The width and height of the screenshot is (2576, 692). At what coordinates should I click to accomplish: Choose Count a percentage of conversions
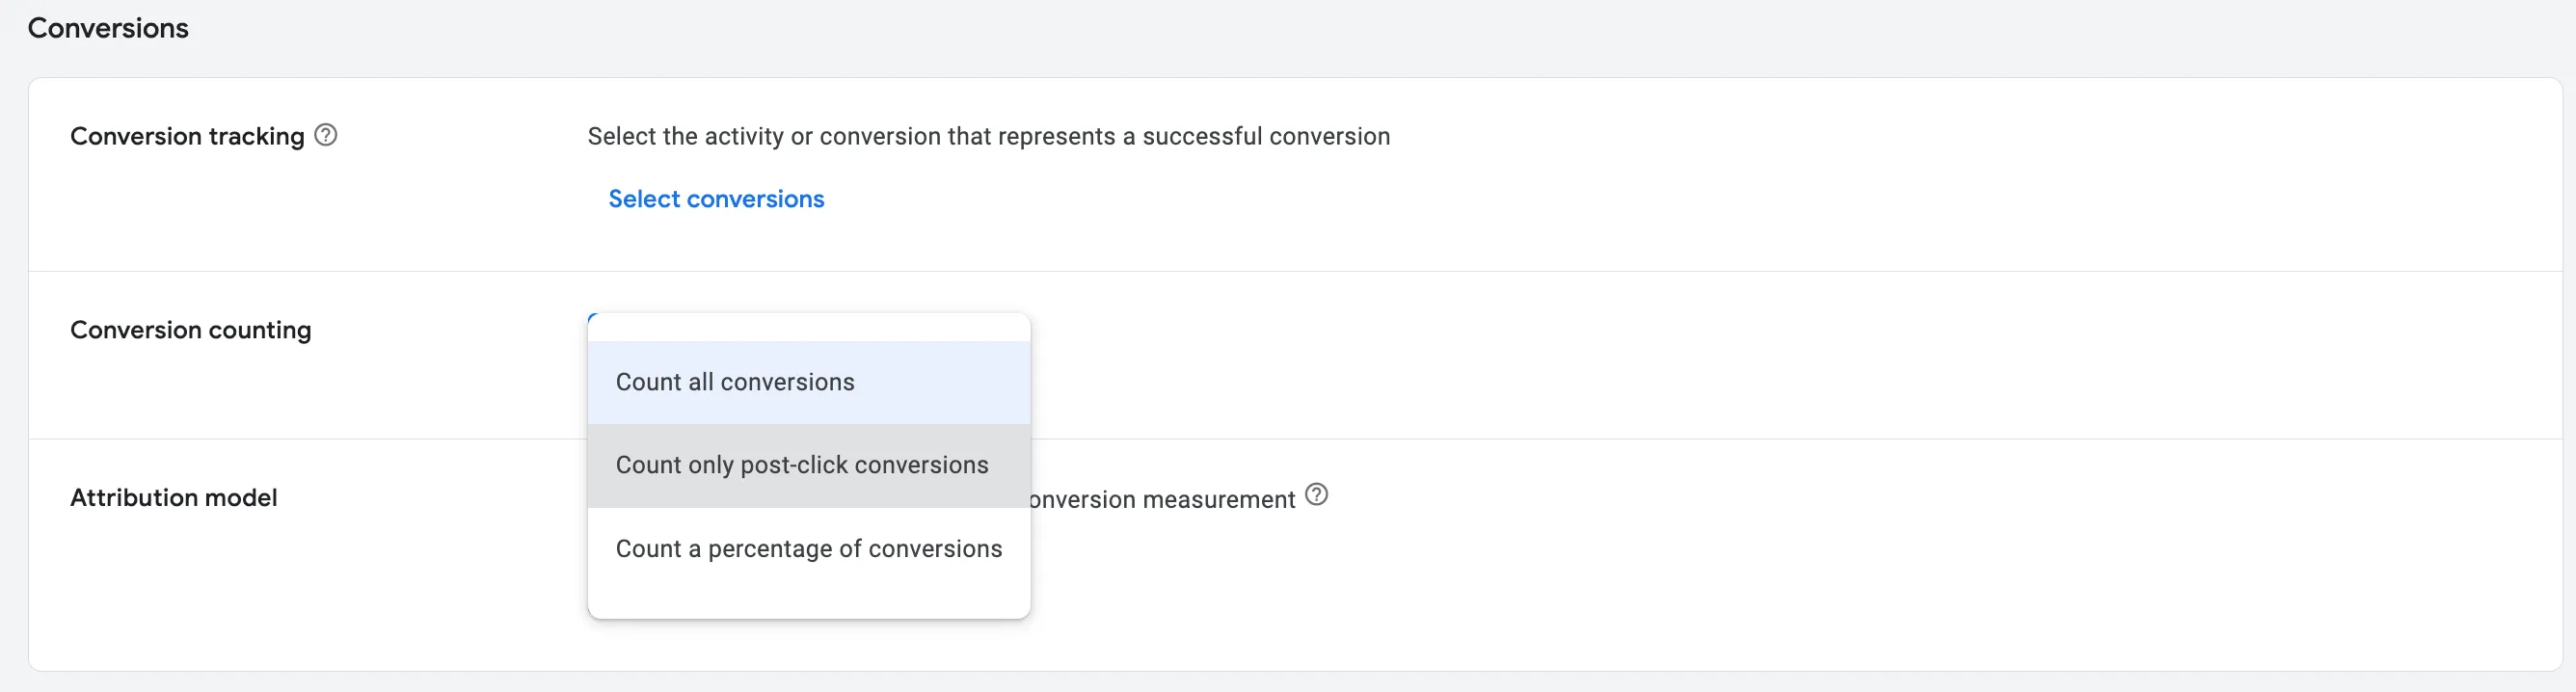point(809,549)
